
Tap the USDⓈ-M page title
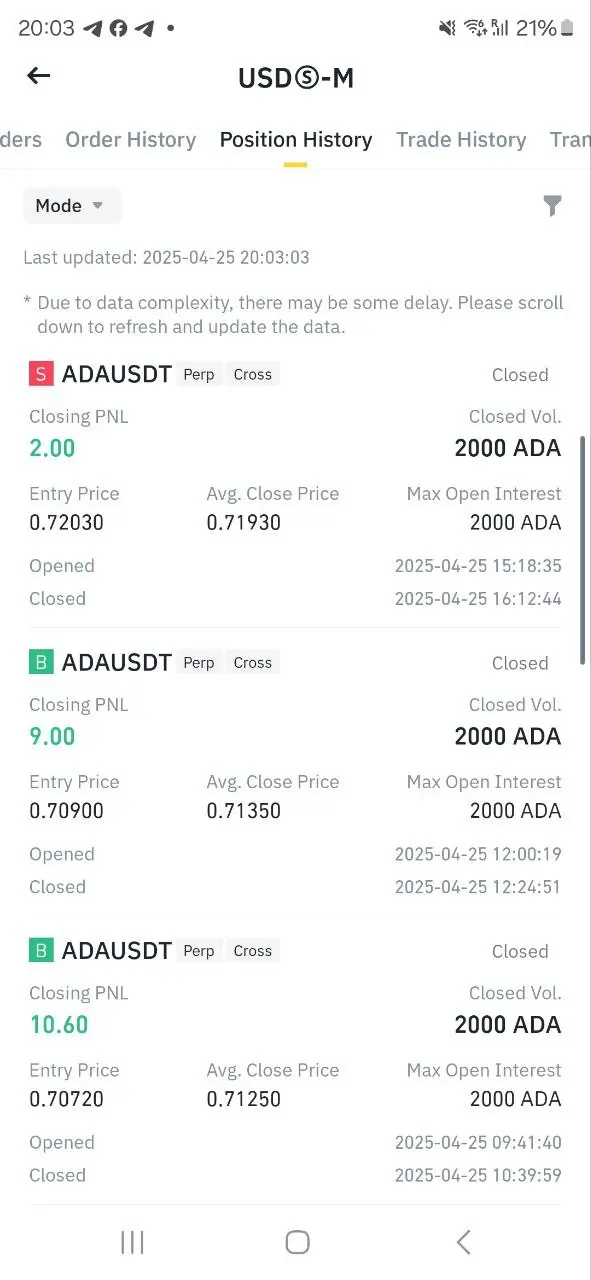pos(296,77)
